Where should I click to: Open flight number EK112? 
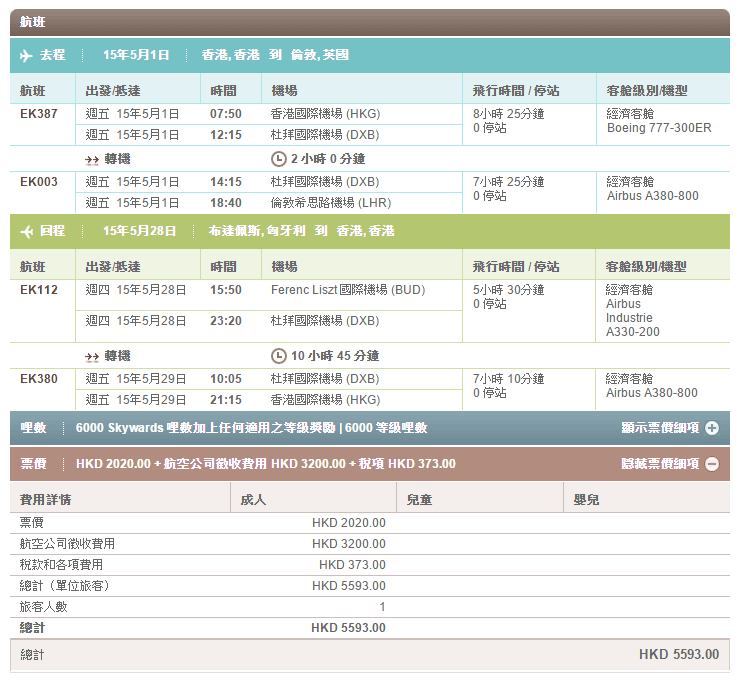(39, 290)
